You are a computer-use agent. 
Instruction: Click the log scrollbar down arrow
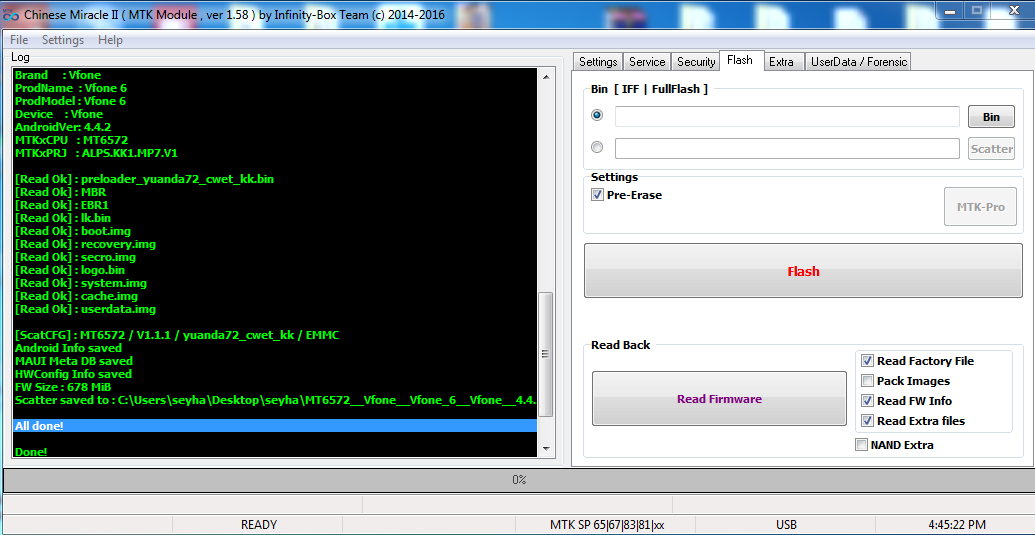[545, 448]
